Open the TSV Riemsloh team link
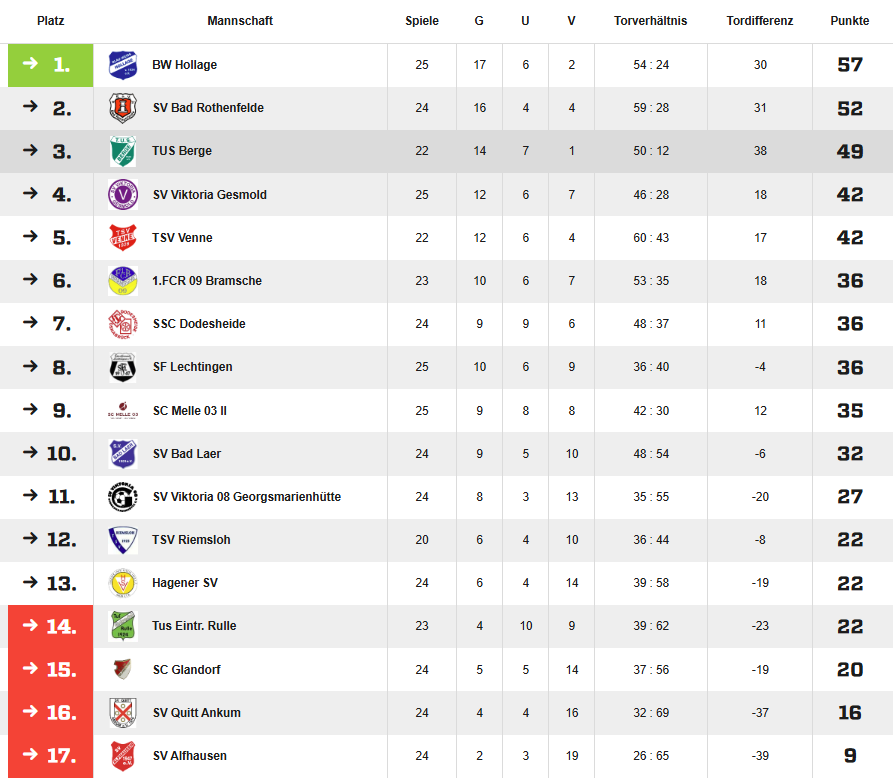The width and height of the screenshot is (893, 778). [x=191, y=540]
